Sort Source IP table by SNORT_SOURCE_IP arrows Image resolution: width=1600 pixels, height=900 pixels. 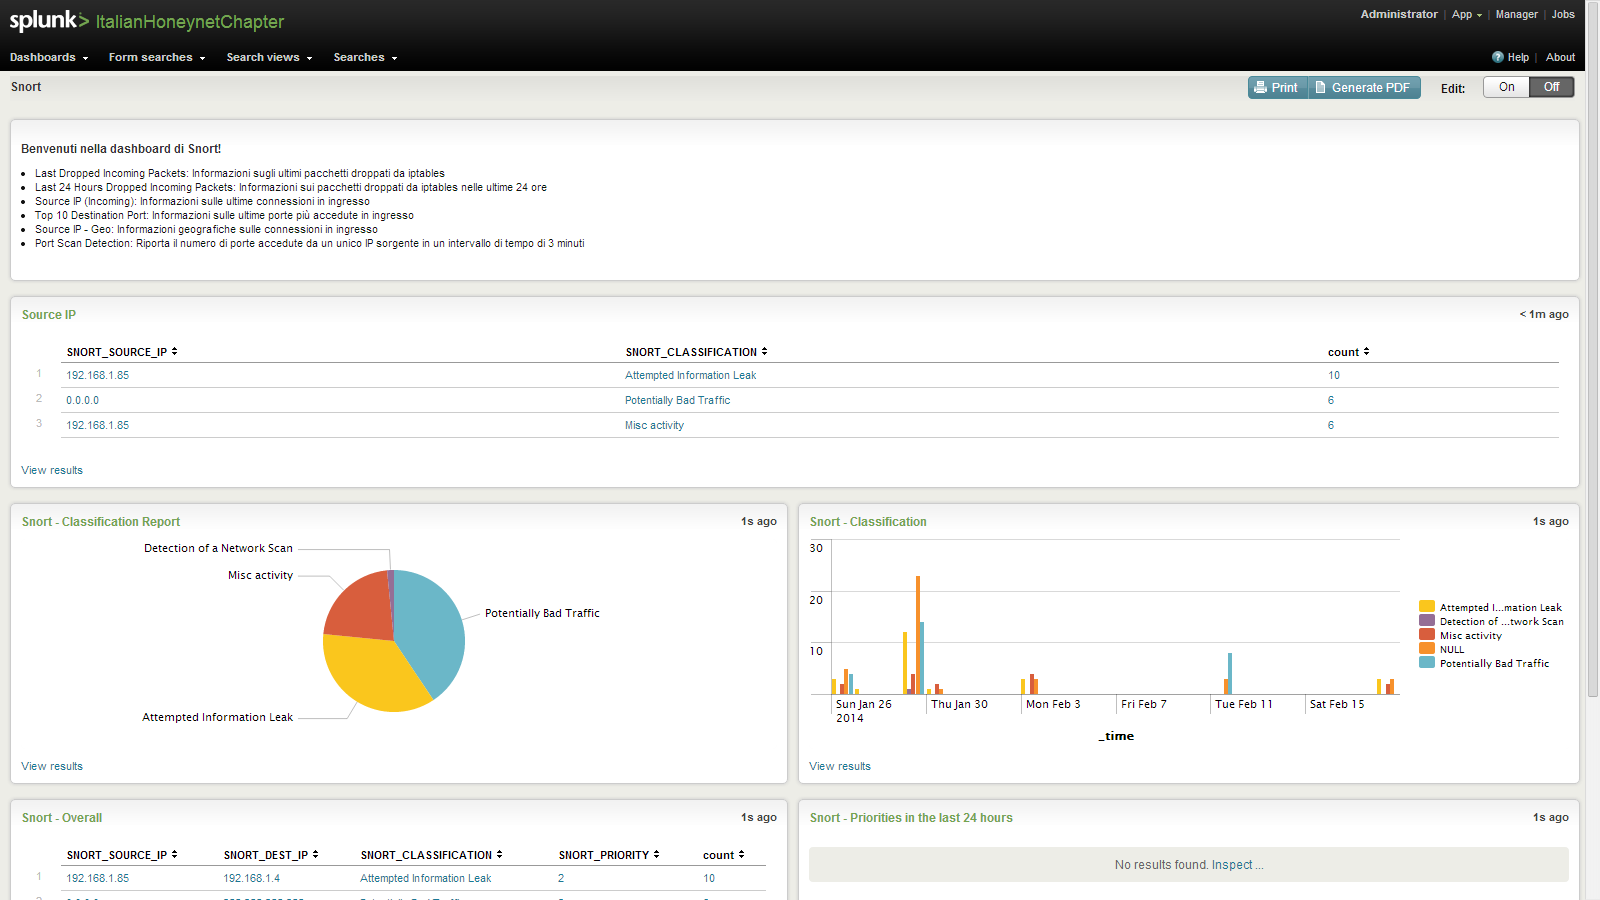pyautogui.click(x=174, y=352)
